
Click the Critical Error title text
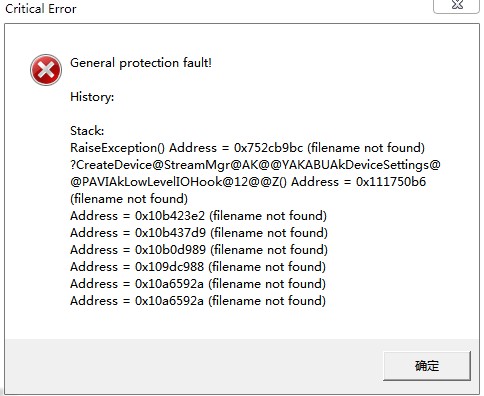[41, 9]
